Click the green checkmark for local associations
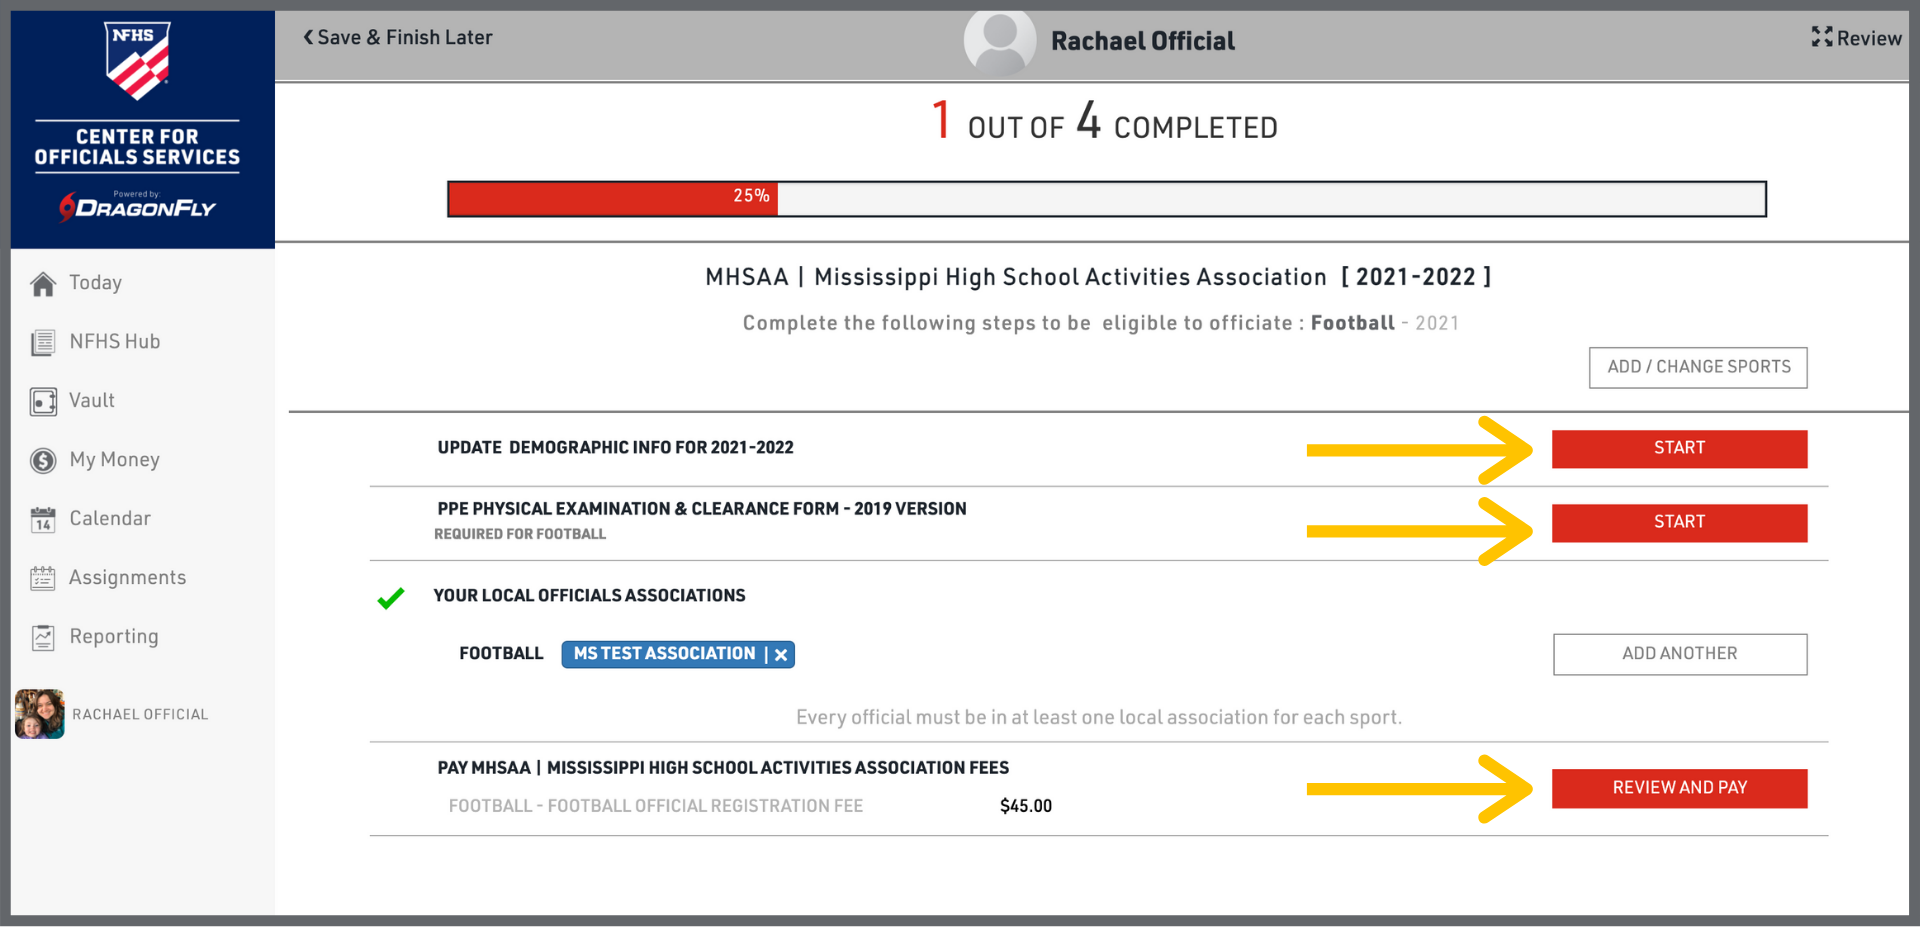Screen dimensions: 1920x927 point(391,598)
